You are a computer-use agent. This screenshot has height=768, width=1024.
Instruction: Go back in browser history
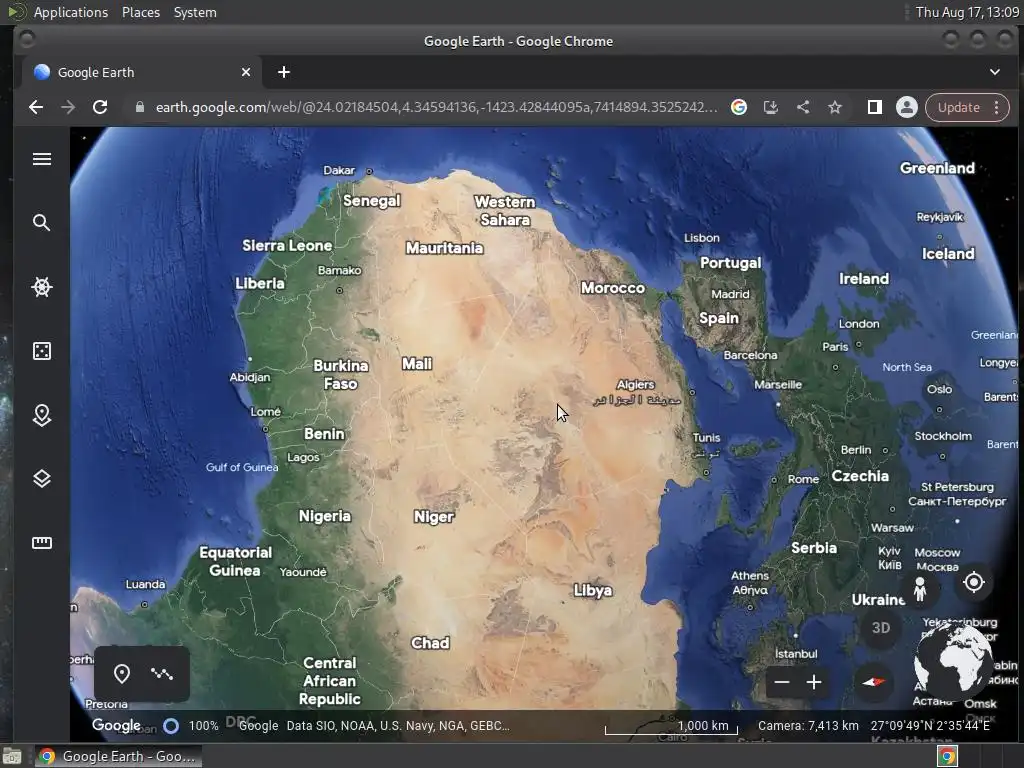click(x=36, y=107)
